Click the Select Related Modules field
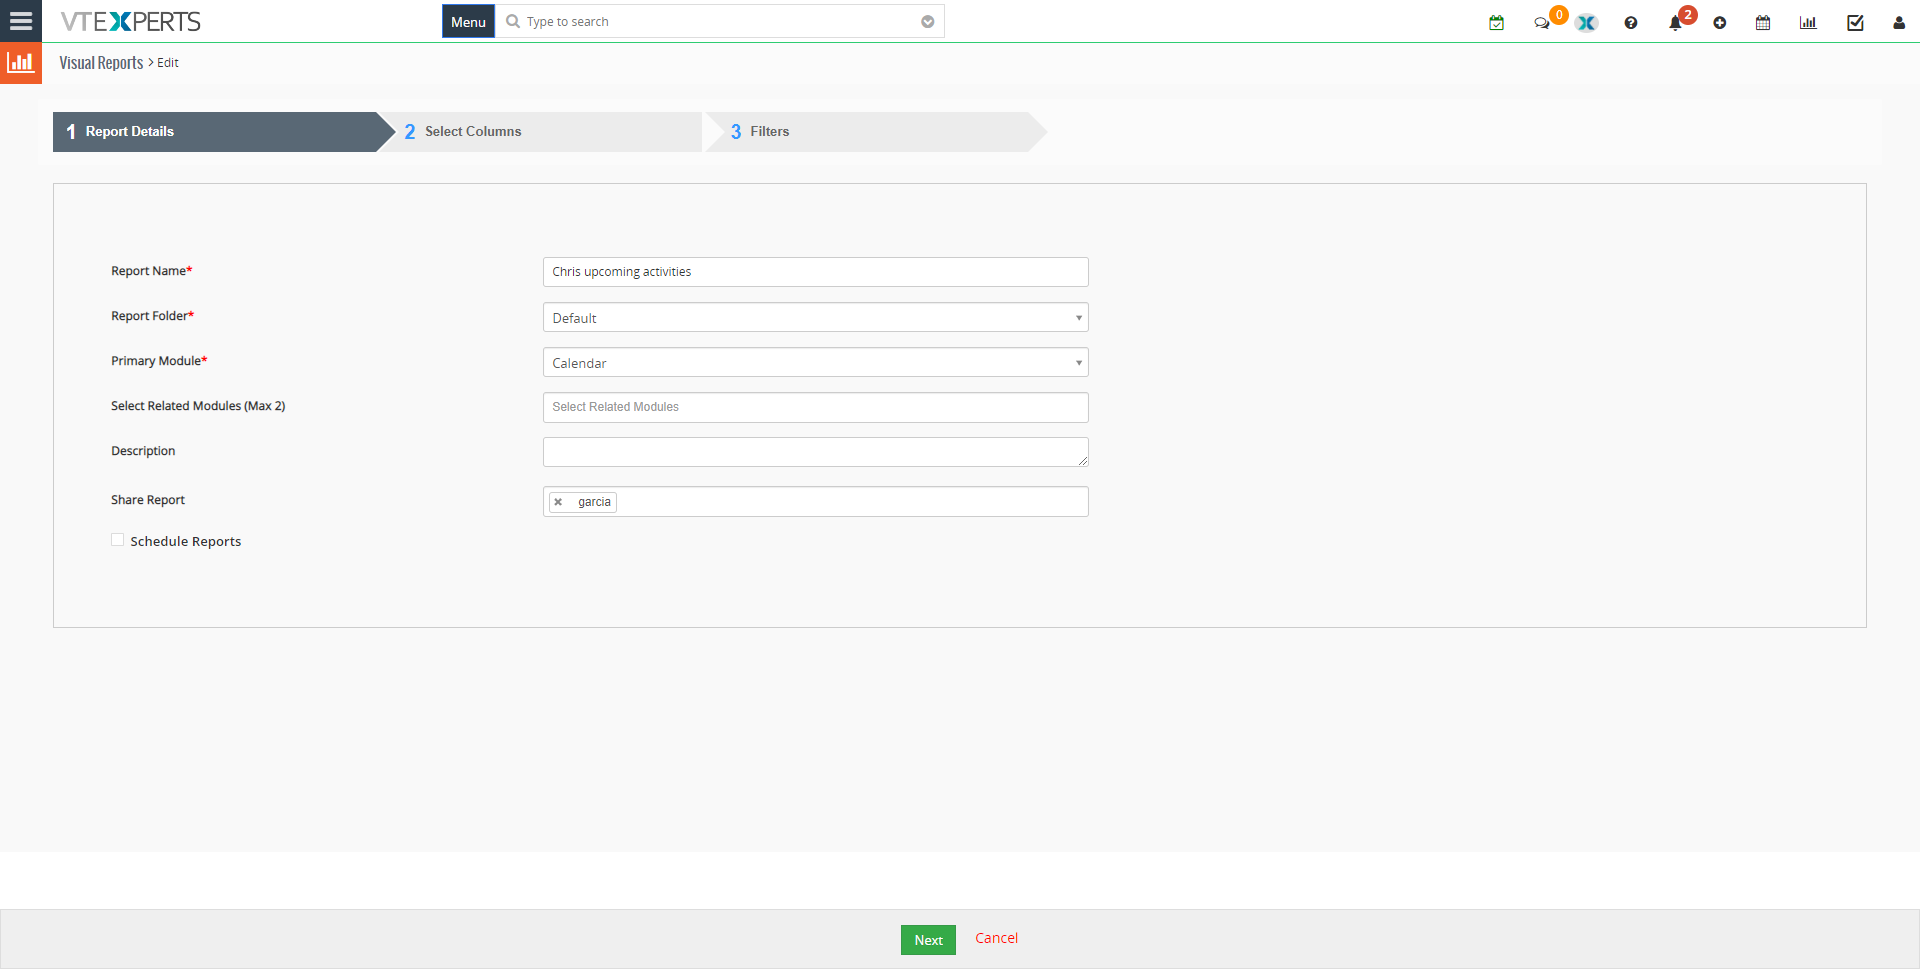This screenshot has height=969, width=1920. (815, 407)
